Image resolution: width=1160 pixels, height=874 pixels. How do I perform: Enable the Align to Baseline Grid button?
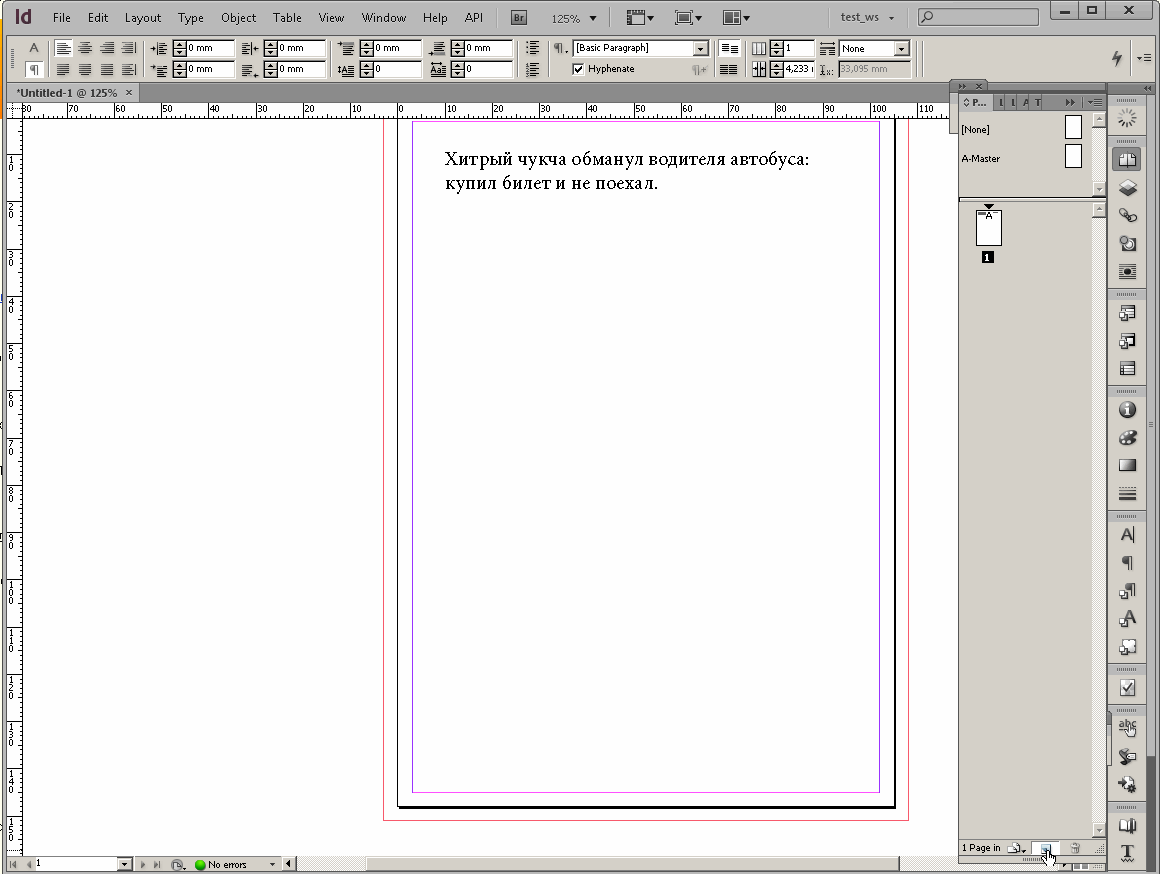729,70
